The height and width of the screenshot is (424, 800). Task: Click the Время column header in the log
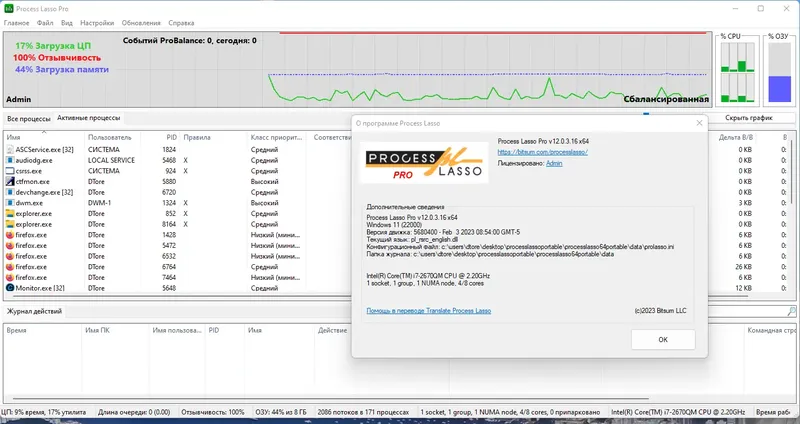[x=42, y=330]
